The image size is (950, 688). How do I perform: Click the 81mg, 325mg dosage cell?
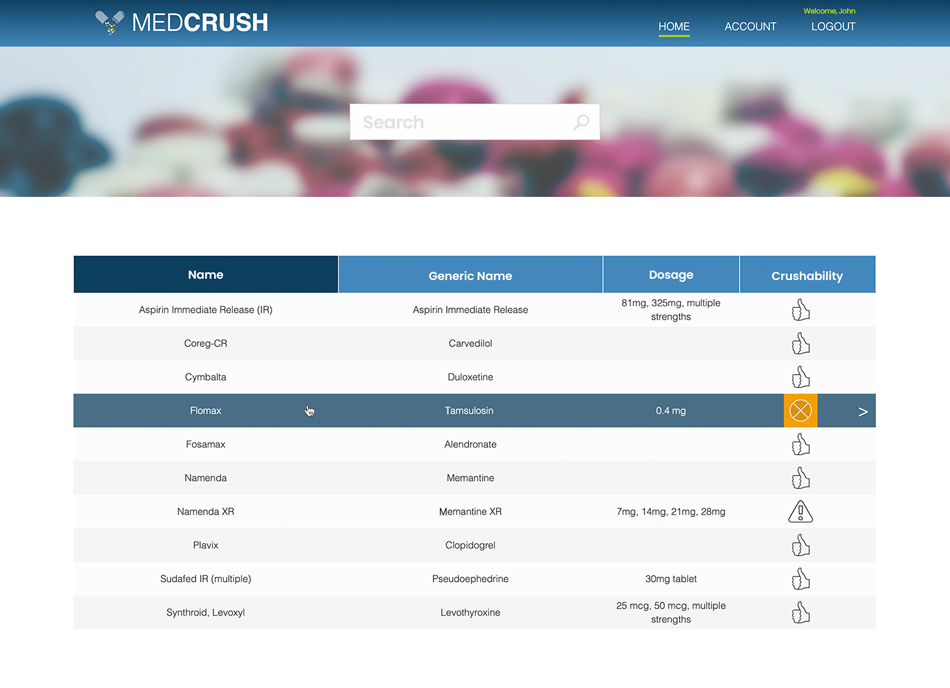(x=671, y=309)
